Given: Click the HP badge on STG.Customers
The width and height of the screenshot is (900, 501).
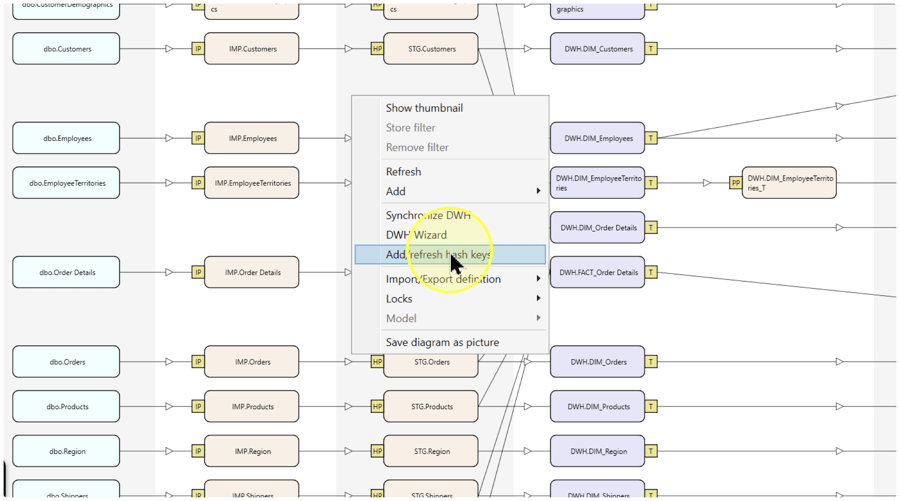Looking at the screenshot, I should pos(377,49).
